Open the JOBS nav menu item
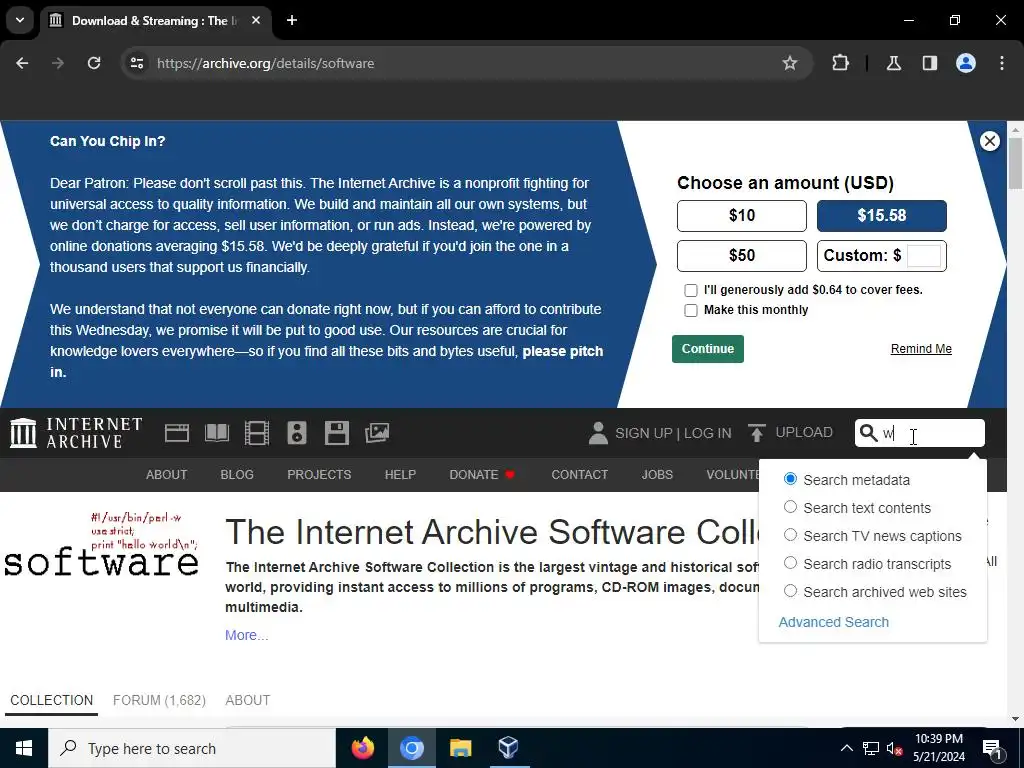The width and height of the screenshot is (1024, 768). point(657,475)
